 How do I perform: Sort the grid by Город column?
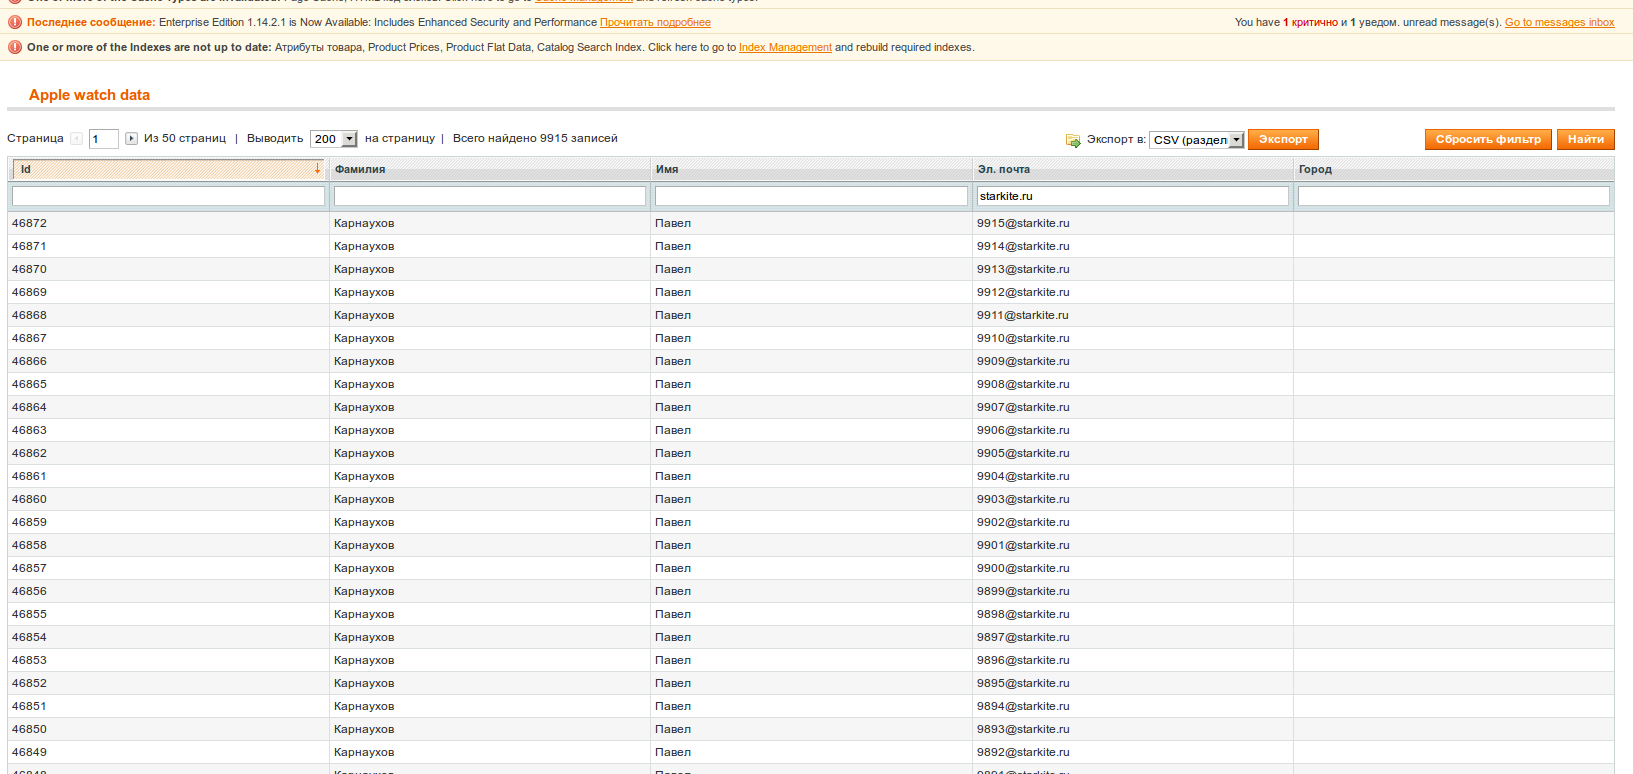click(x=1315, y=169)
